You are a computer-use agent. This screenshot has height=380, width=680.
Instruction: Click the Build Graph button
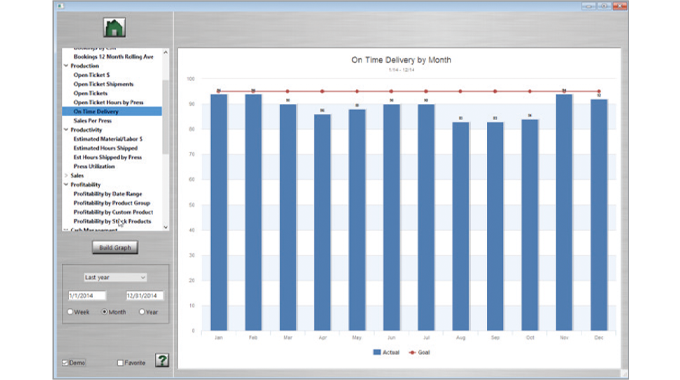tap(115, 247)
